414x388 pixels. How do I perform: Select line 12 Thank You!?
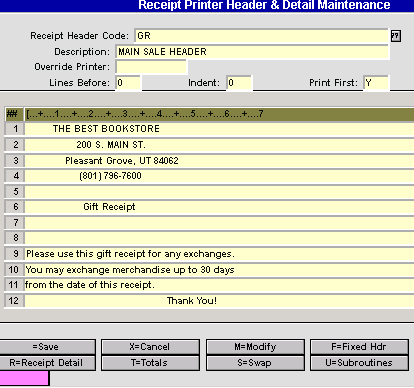coord(219,301)
